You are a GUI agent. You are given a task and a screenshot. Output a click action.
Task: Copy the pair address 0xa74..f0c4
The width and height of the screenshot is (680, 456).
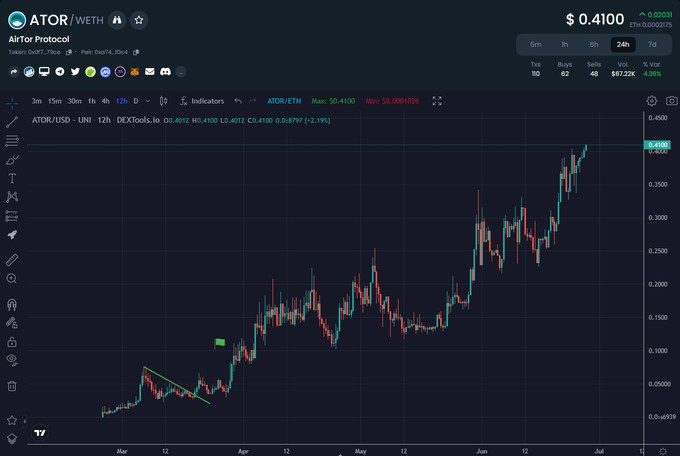[x=136, y=52]
